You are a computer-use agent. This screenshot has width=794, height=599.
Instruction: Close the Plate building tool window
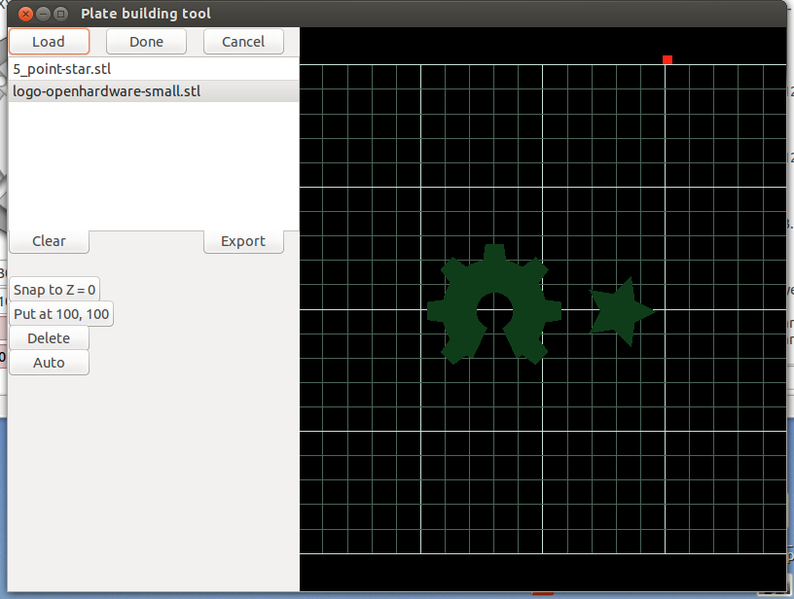(x=25, y=14)
